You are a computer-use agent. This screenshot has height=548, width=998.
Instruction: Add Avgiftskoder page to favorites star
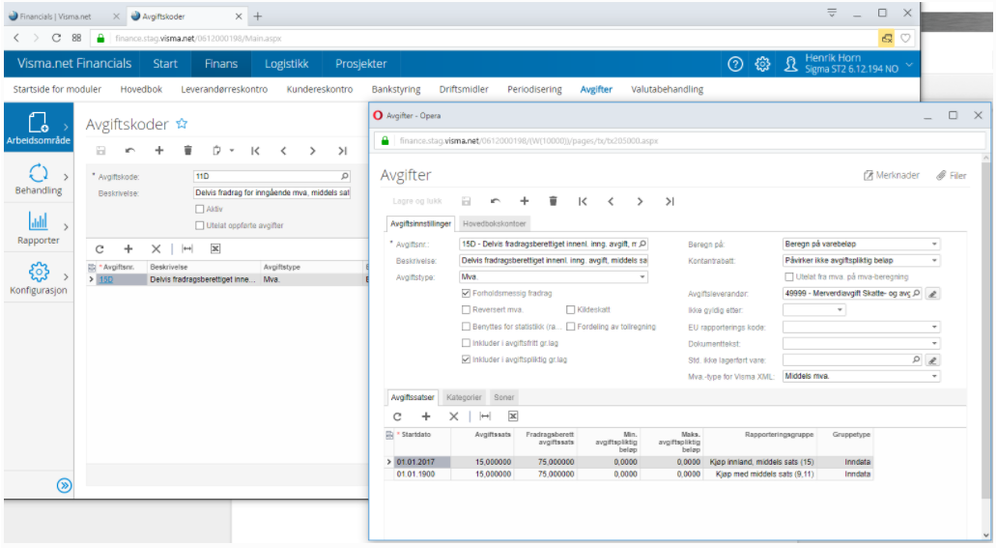coord(182,123)
